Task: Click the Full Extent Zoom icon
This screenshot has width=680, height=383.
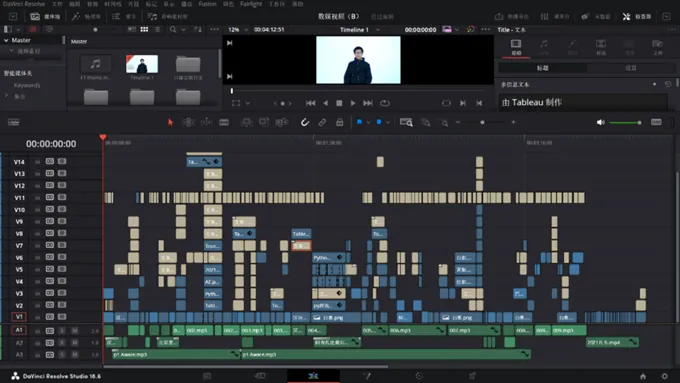Action: pos(406,122)
